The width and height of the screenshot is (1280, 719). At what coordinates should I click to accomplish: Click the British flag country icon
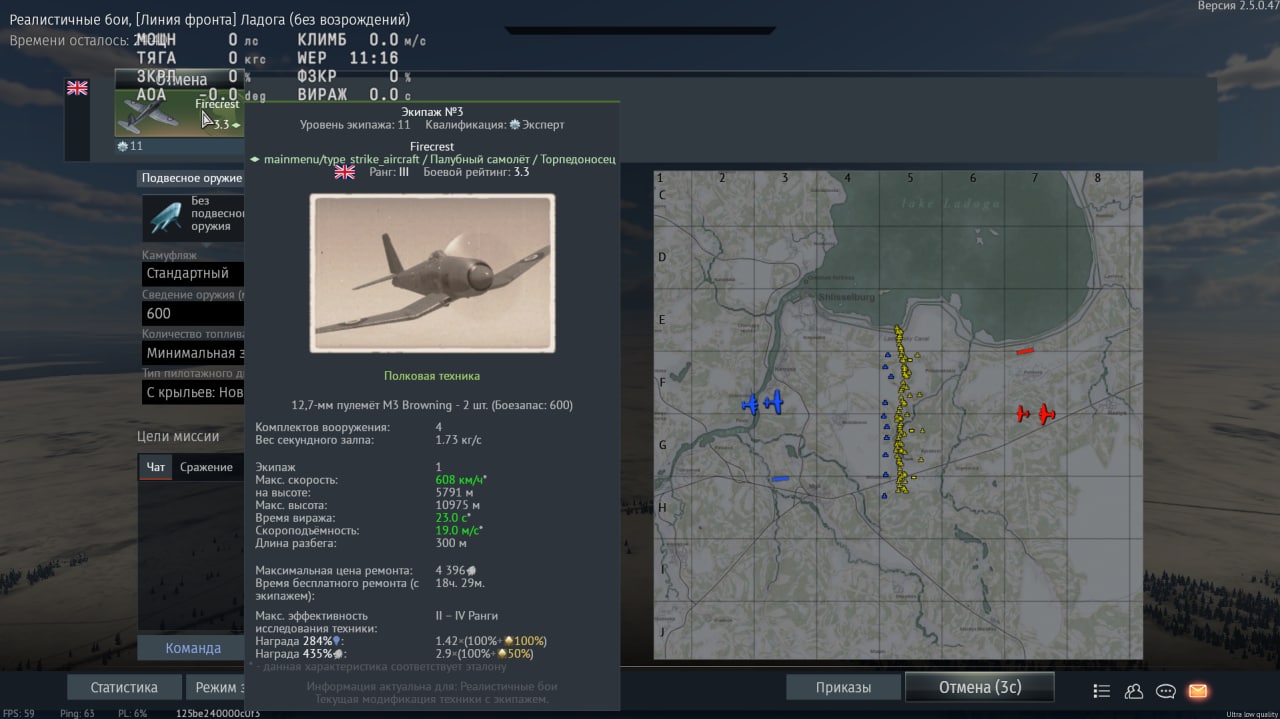click(77, 88)
